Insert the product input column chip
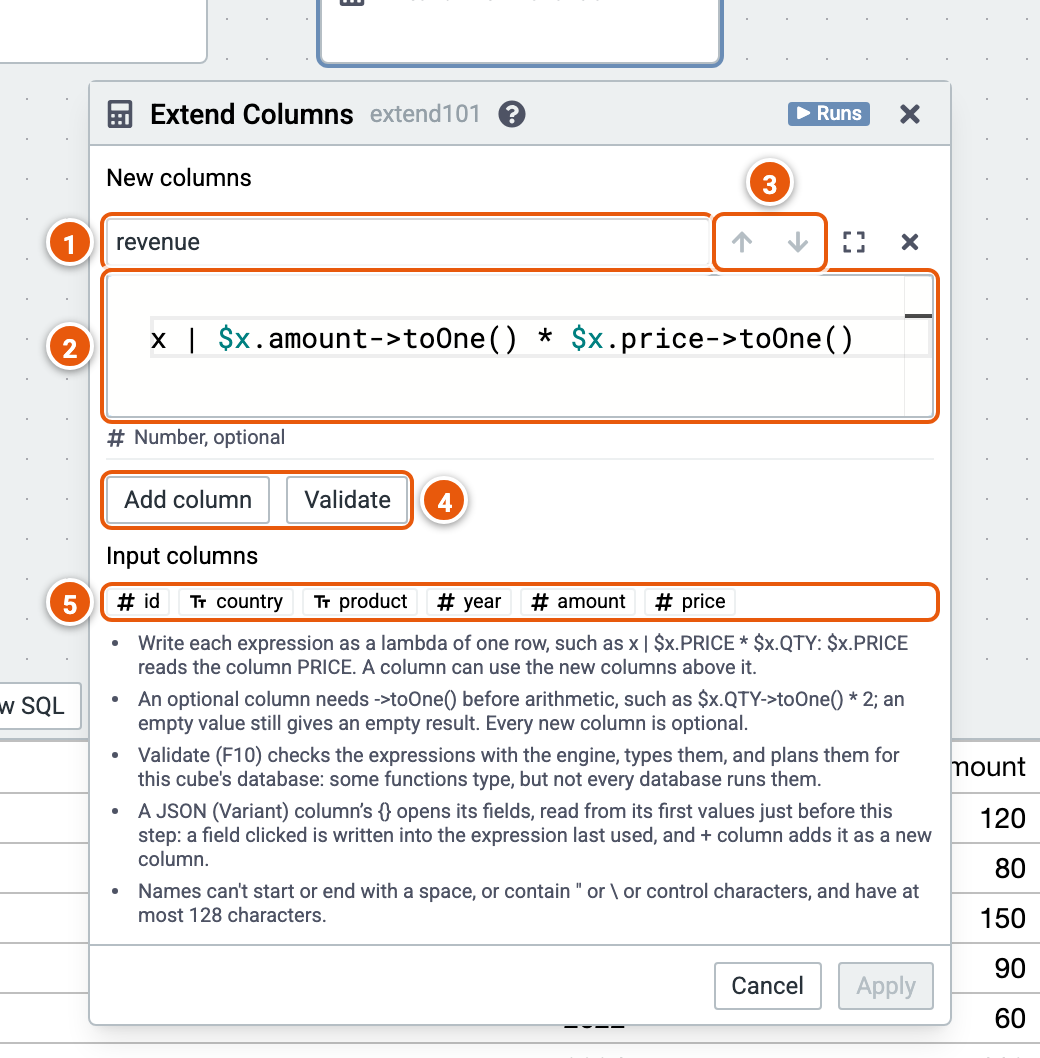Viewport: 1040px width, 1058px height. [360, 601]
